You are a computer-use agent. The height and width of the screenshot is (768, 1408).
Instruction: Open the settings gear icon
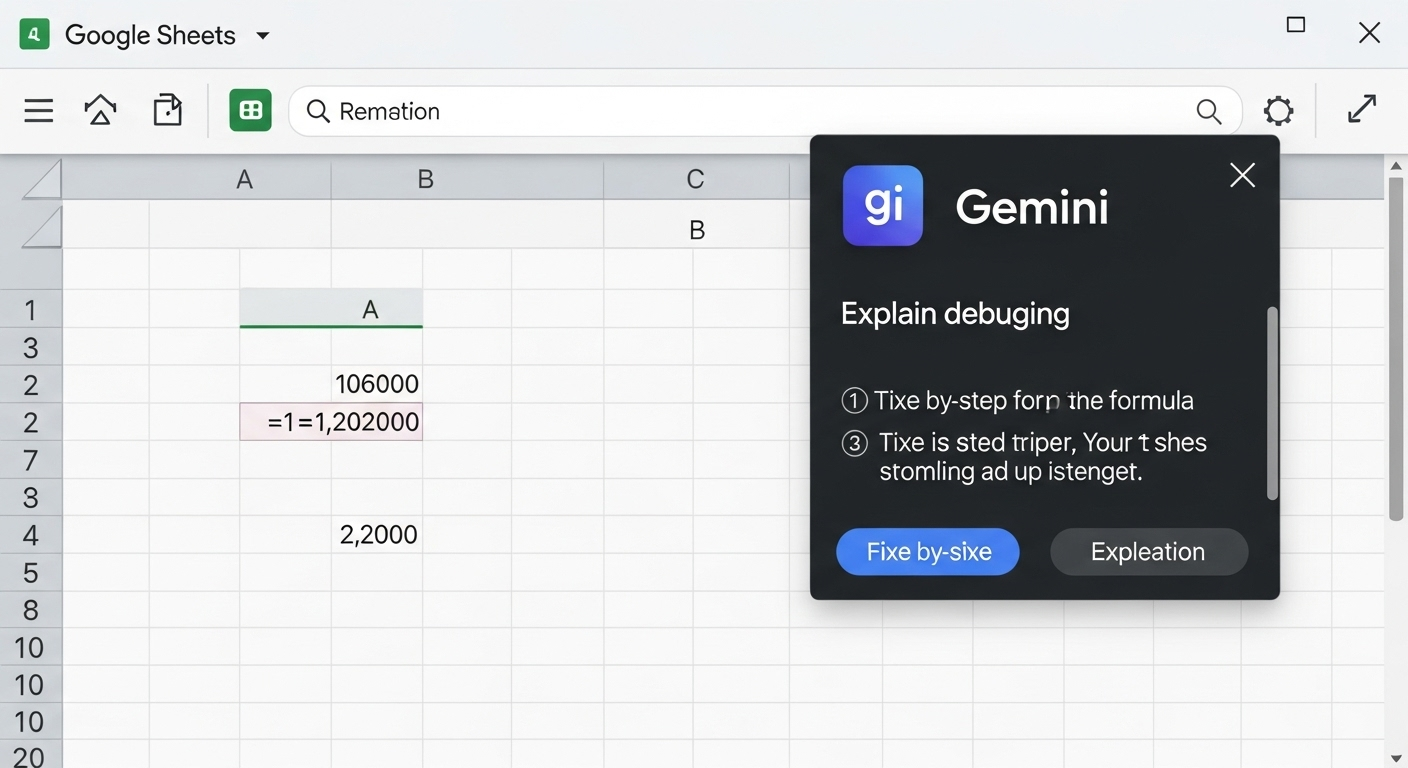pos(1278,111)
